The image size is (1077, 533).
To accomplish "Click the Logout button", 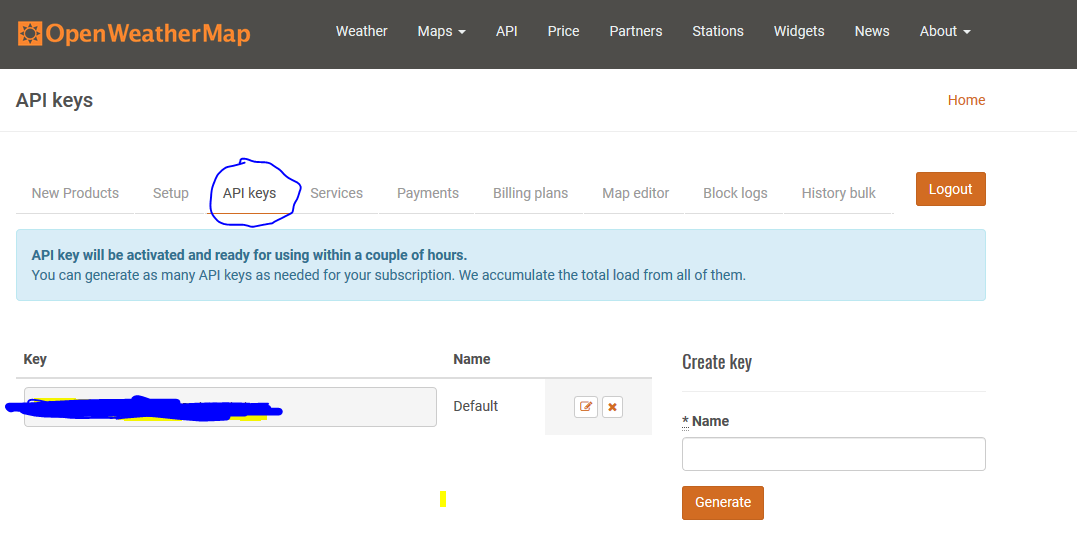I will (x=951, y=189).
